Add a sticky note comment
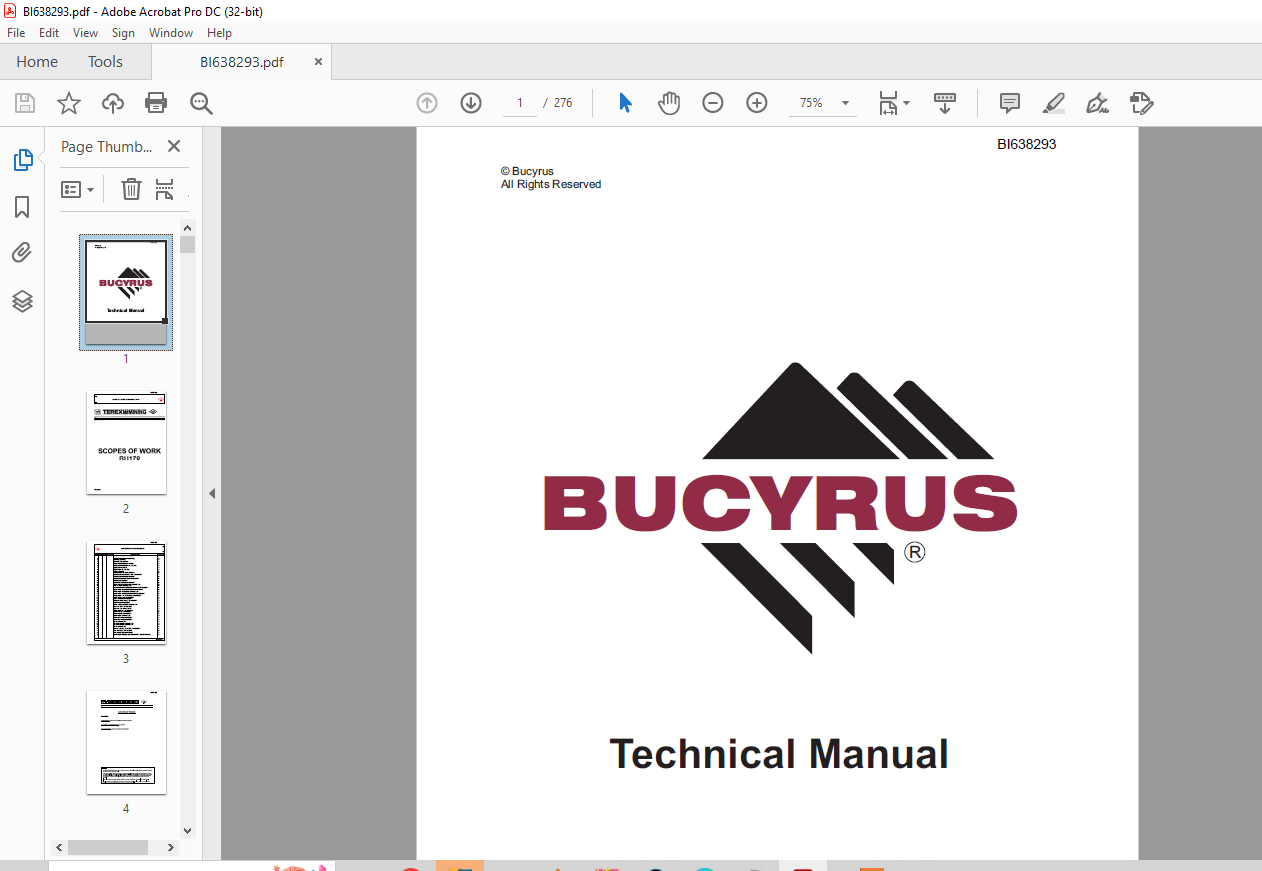The width and height of the screenshot is (1262, 871). (1010, 103)
